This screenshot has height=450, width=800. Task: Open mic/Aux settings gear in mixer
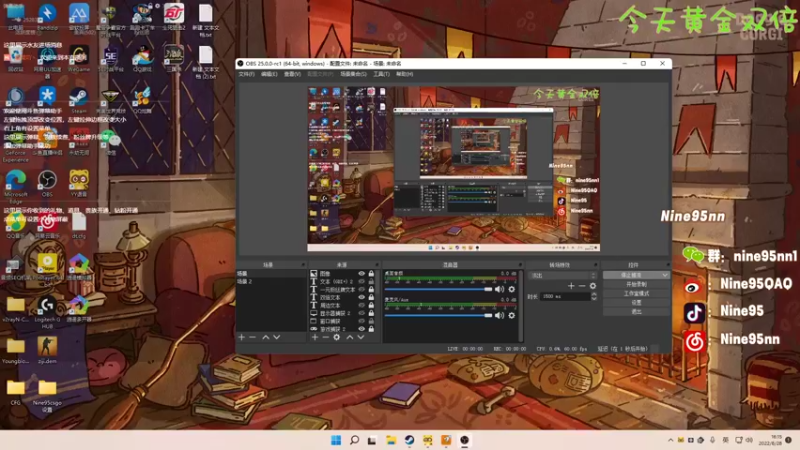(x=512, y=315)
